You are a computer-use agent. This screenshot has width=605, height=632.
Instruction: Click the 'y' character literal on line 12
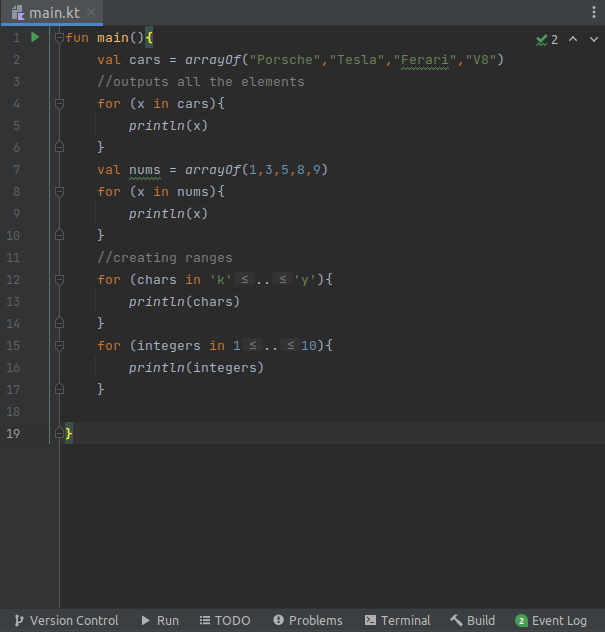[305, 280]
